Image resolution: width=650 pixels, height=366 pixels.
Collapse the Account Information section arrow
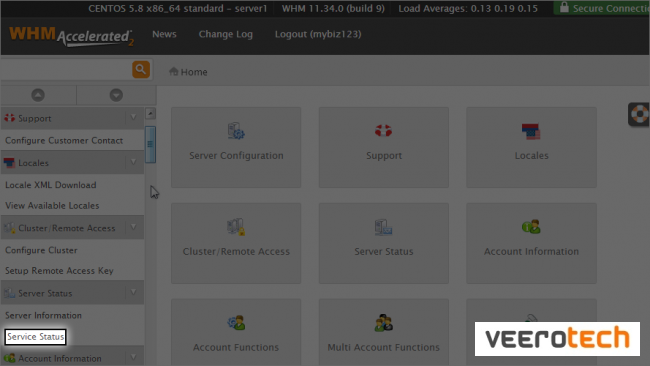pyautogui.click(x=133, y=358)
